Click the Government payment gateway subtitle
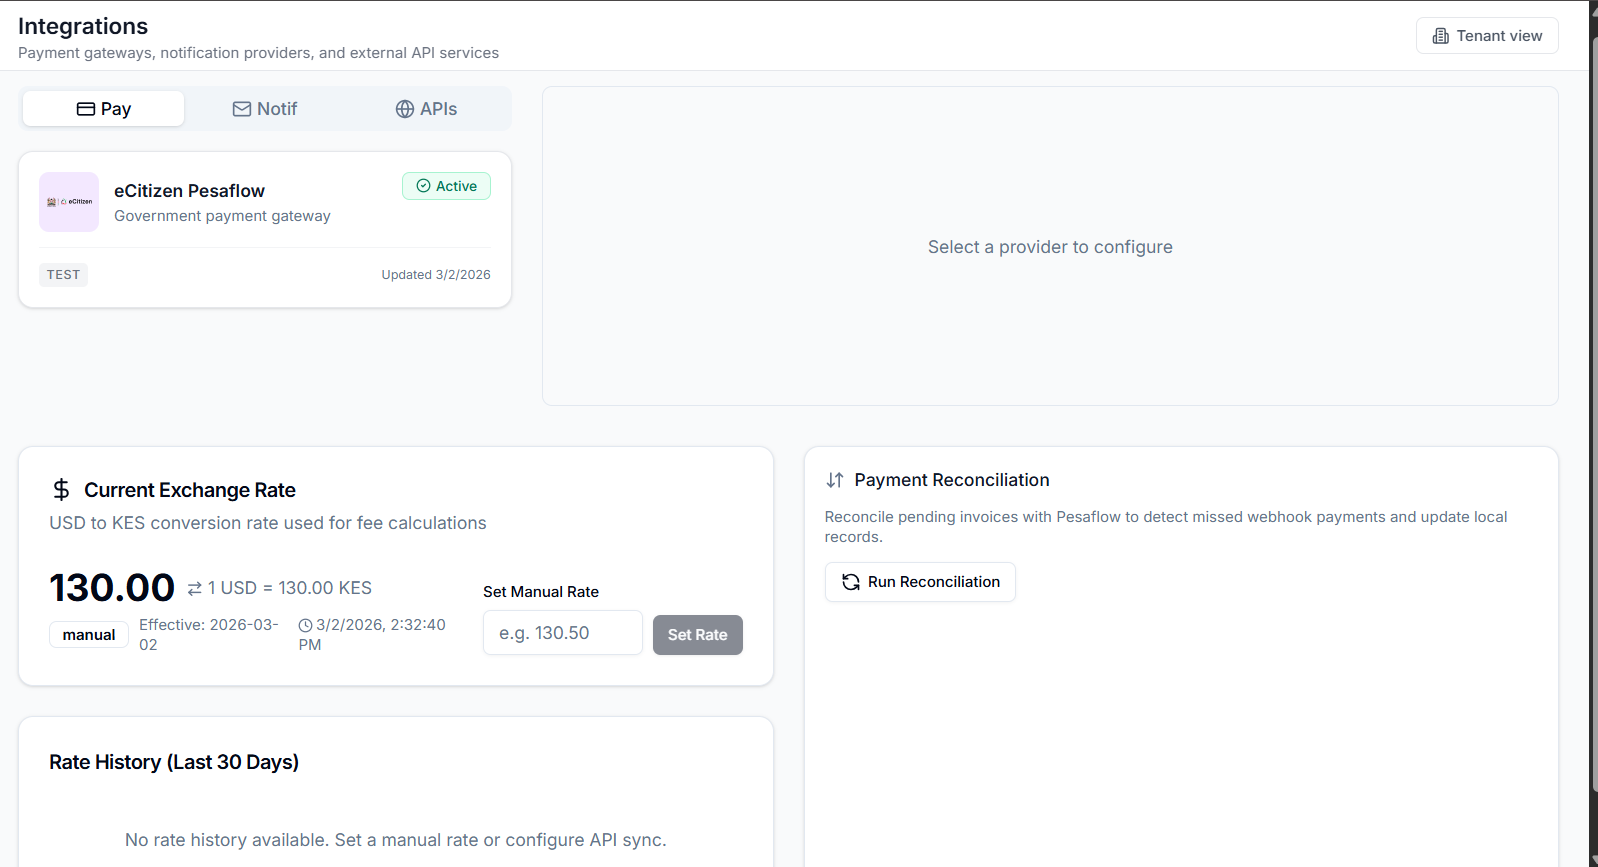The width and height of the screenshot is (1598, 867). click(222, 216)
